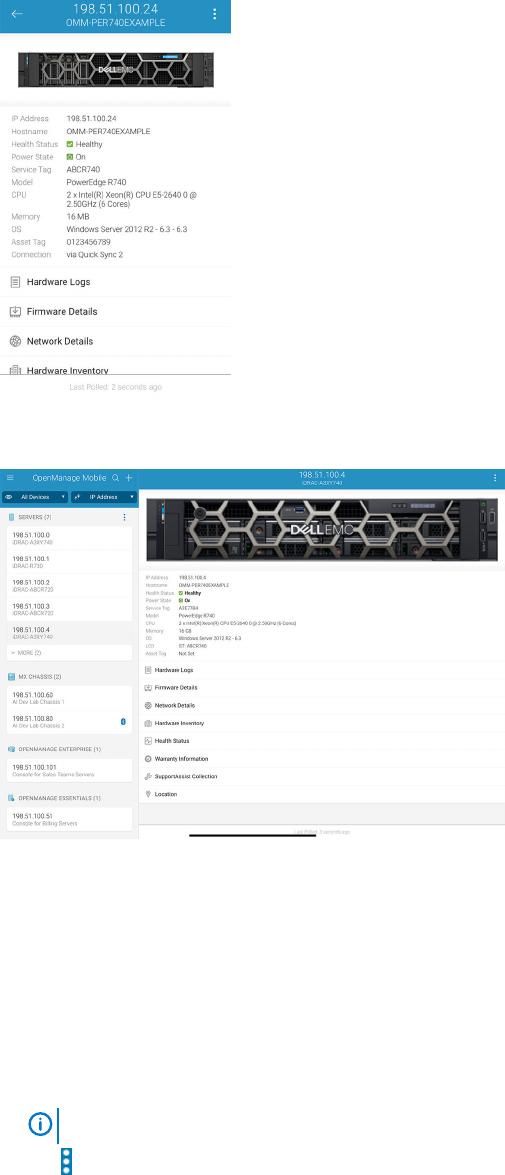Screen dimensions: 505x1175
Task: Open Network Details in the tablet view
Action: (x=322, y=705)
